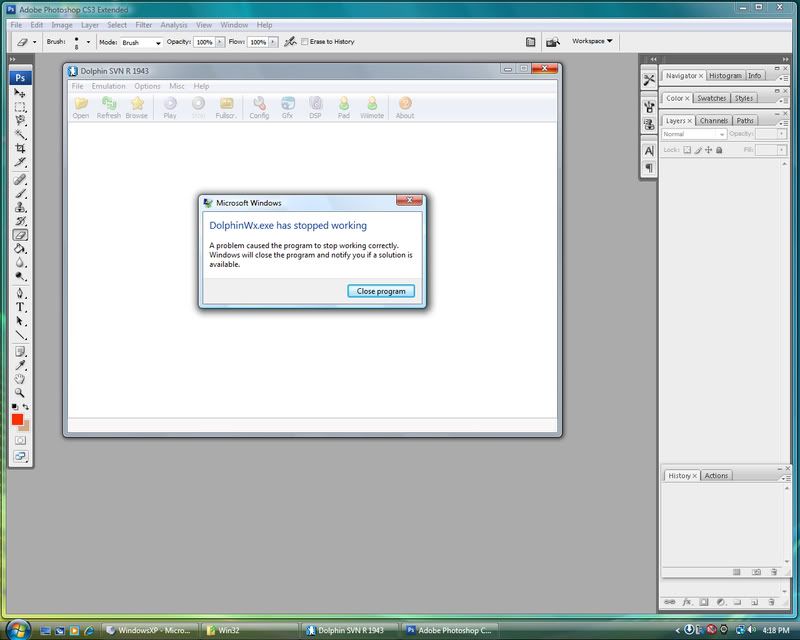Switch to the Histogram tab
The image size is (800, 640).
coord(725,76)
